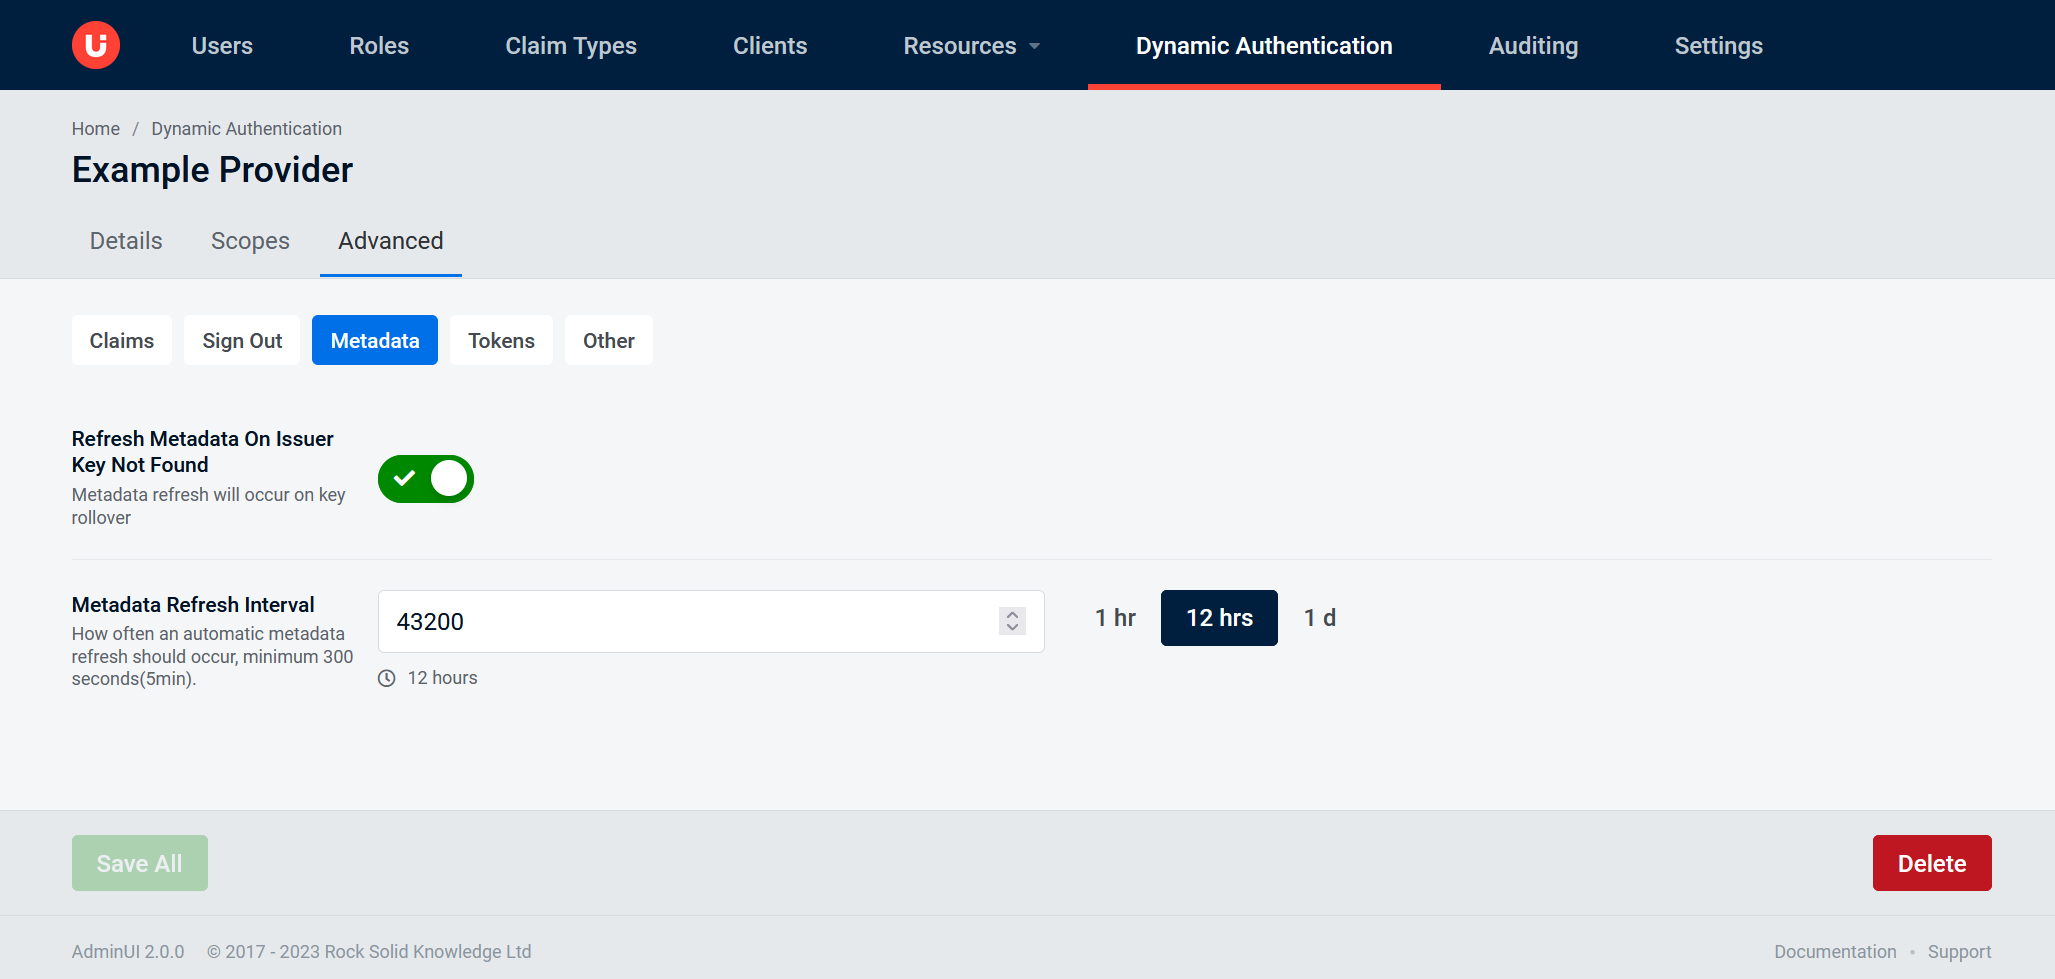Delete the Example Provider
2055x979 pixels.
click(1932, 862)
